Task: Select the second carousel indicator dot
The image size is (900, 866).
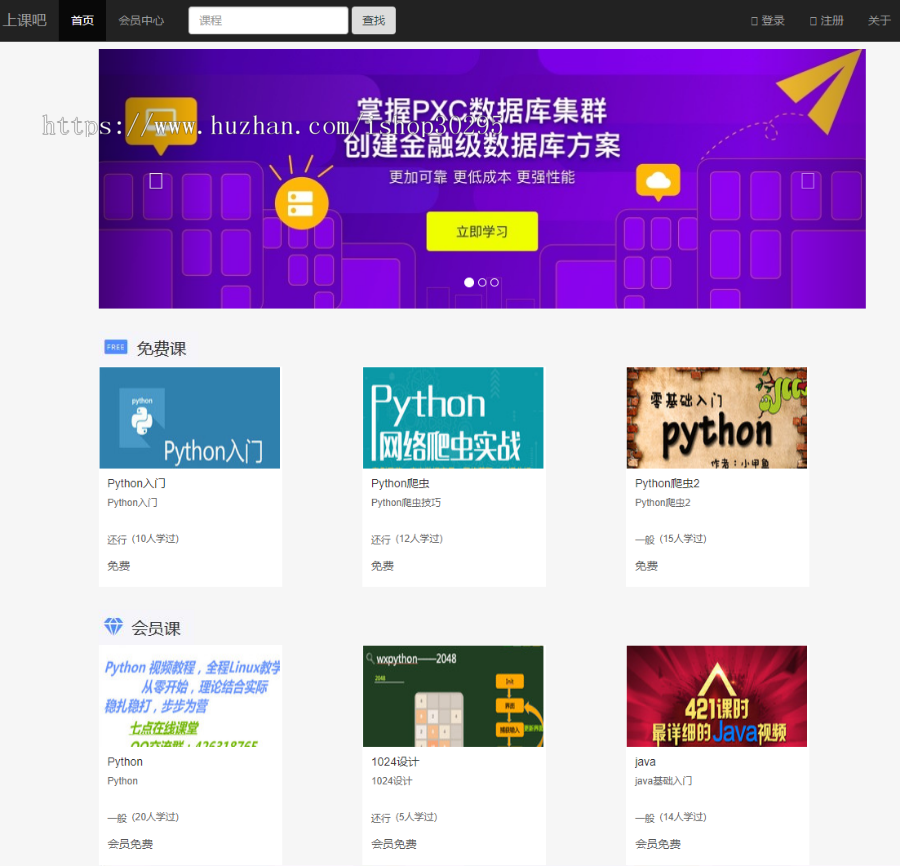Action: 482,282
